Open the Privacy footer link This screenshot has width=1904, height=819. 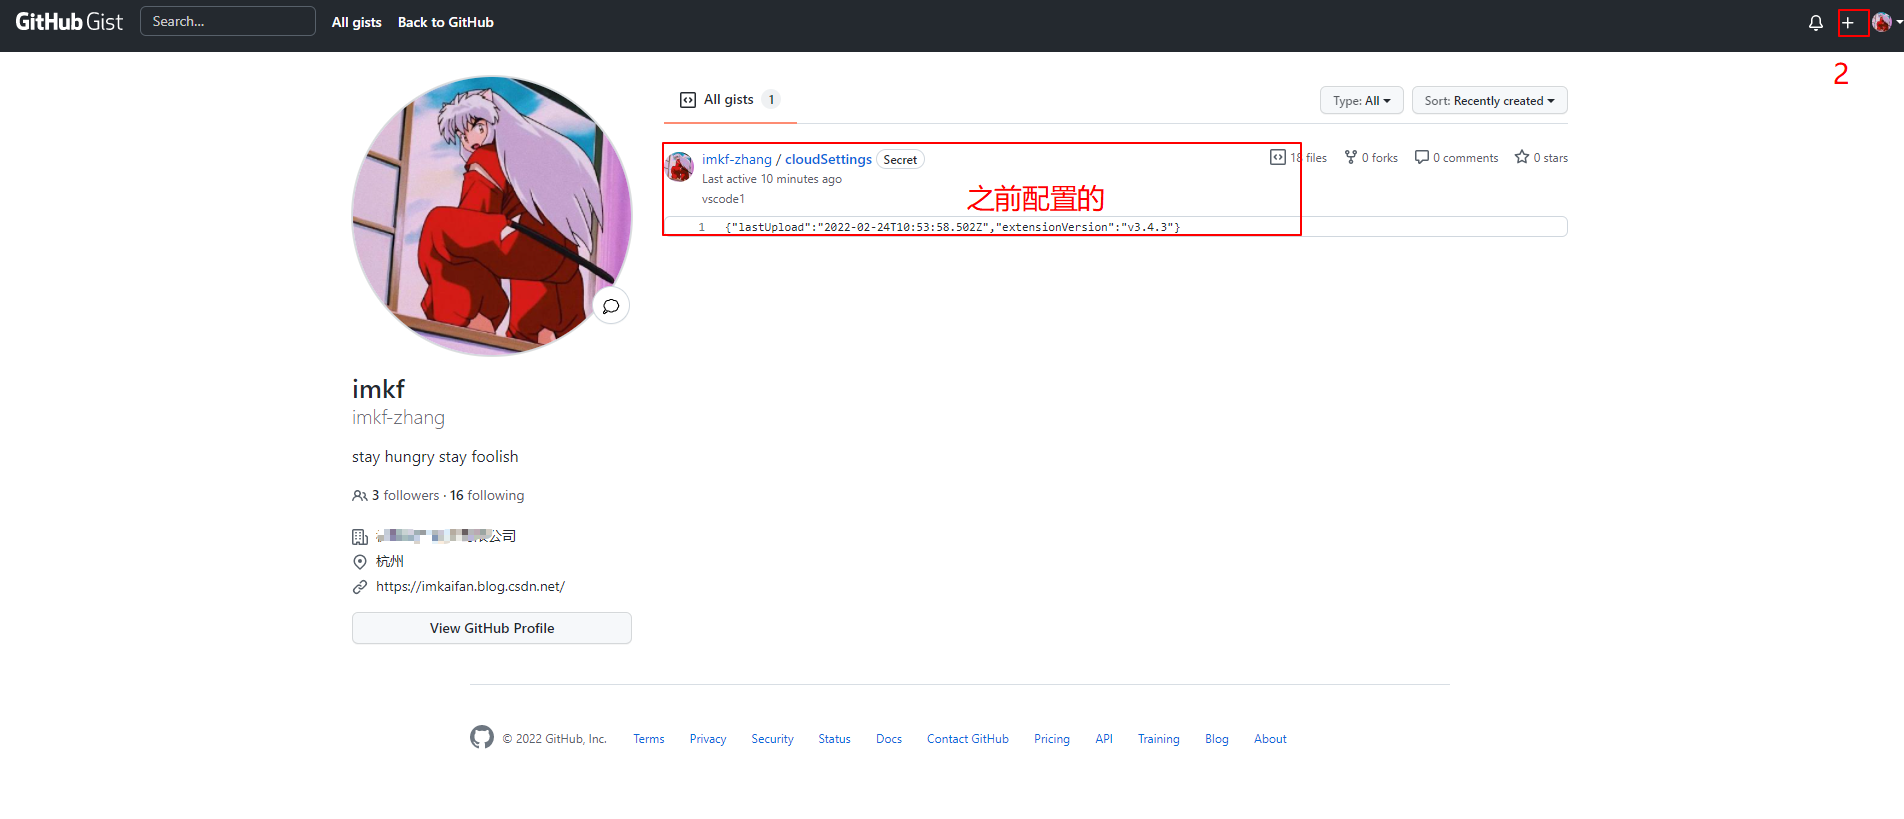coord(708,739)
